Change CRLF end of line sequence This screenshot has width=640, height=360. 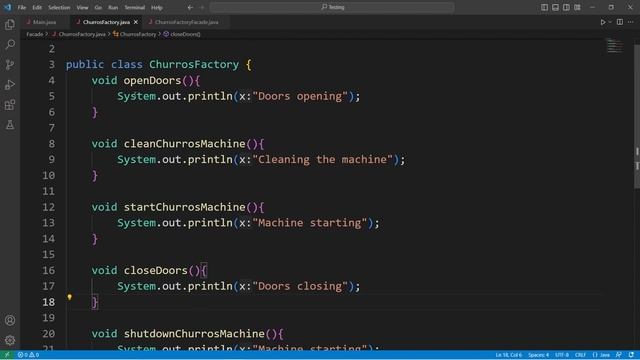coord(580,355)
